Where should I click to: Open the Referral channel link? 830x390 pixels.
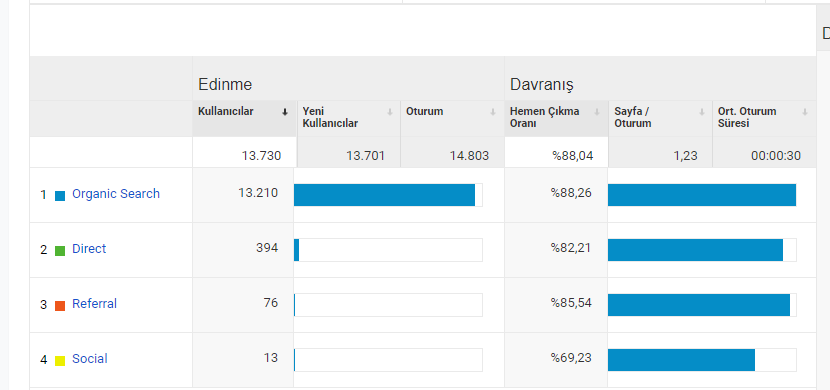click(x=94, y=304)
